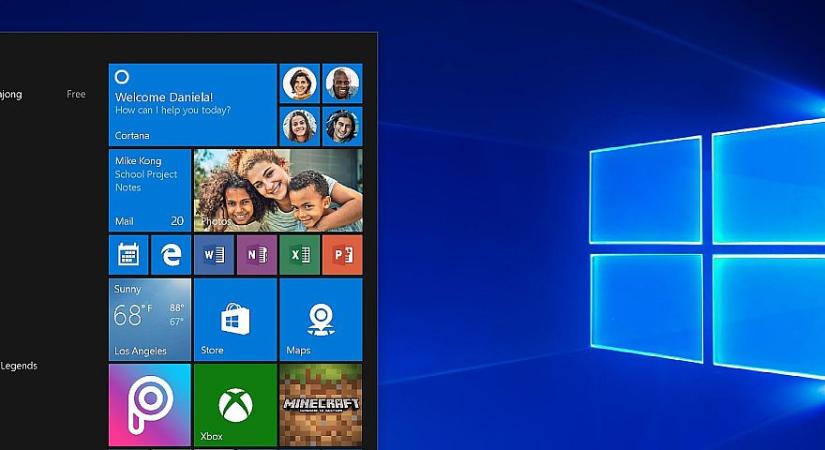Open the PowerPoint tile
Viewport: 825px width, 450px height.
(343, 255)
